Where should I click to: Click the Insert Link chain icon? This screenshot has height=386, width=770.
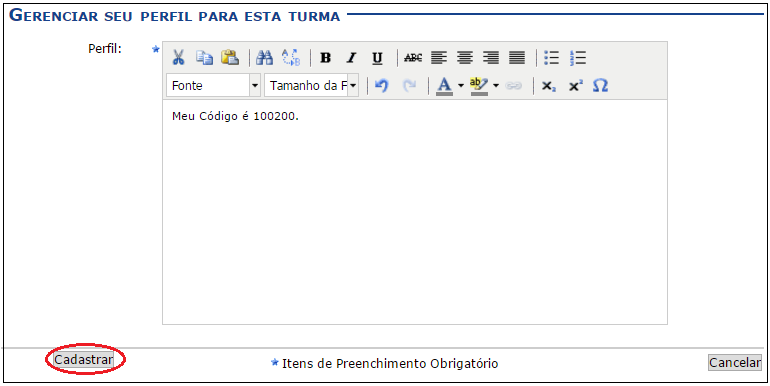(x=513, y=86)
